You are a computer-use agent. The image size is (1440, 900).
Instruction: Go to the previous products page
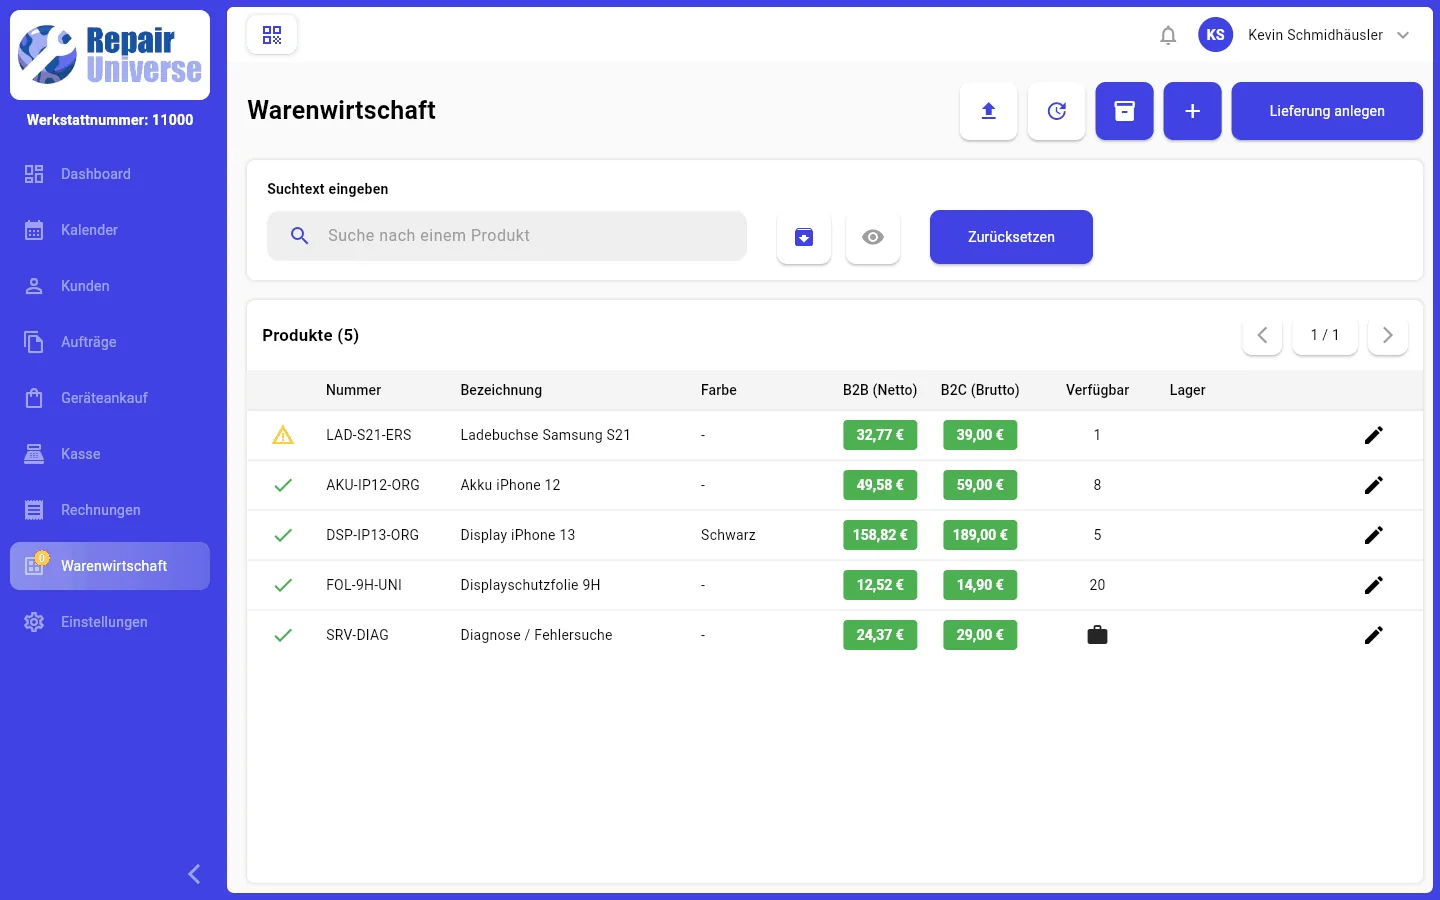(1262, 335)
